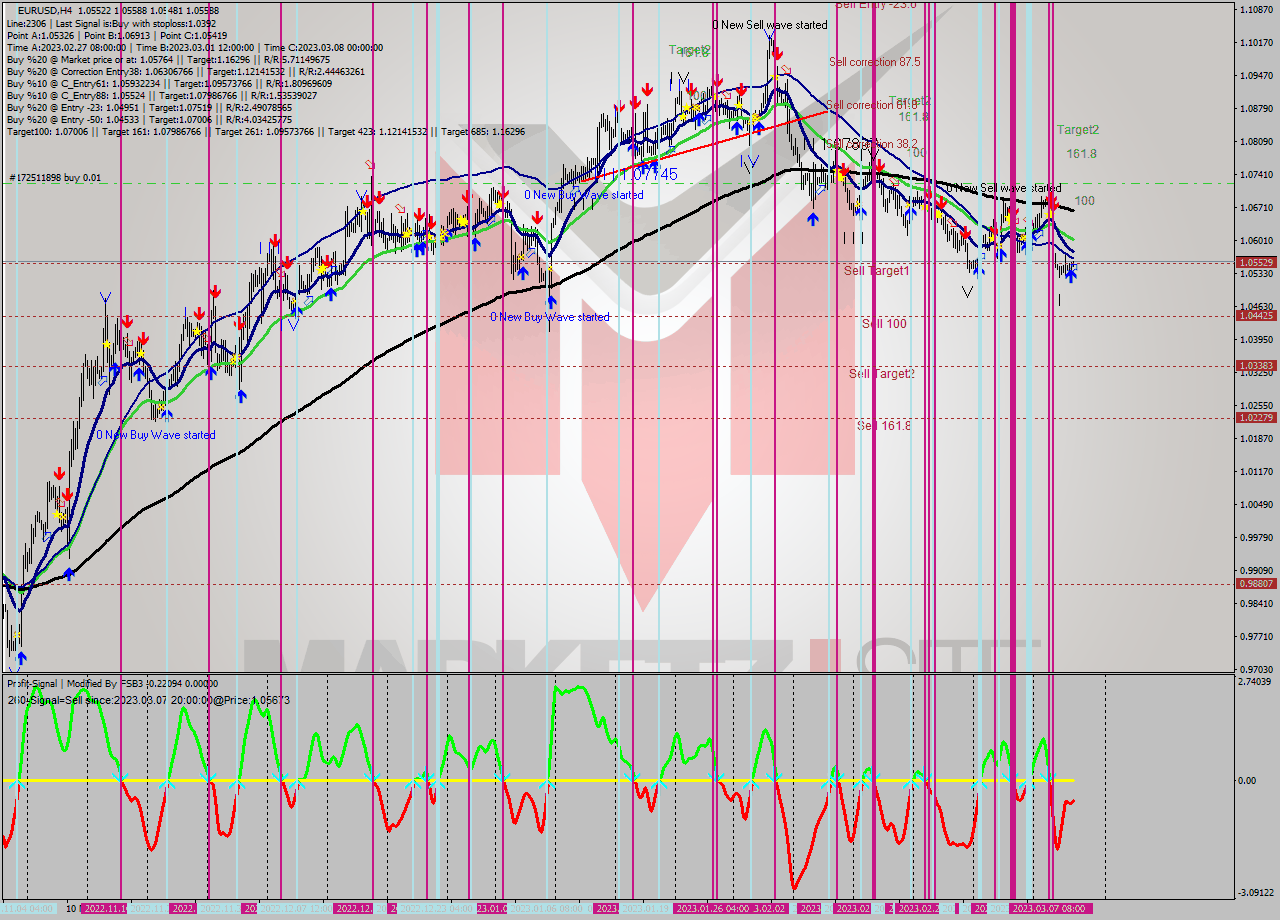The image size is (1280, 920).
Task: Select 0.97710 on the price scale
Action: [x=1256, y=637]
